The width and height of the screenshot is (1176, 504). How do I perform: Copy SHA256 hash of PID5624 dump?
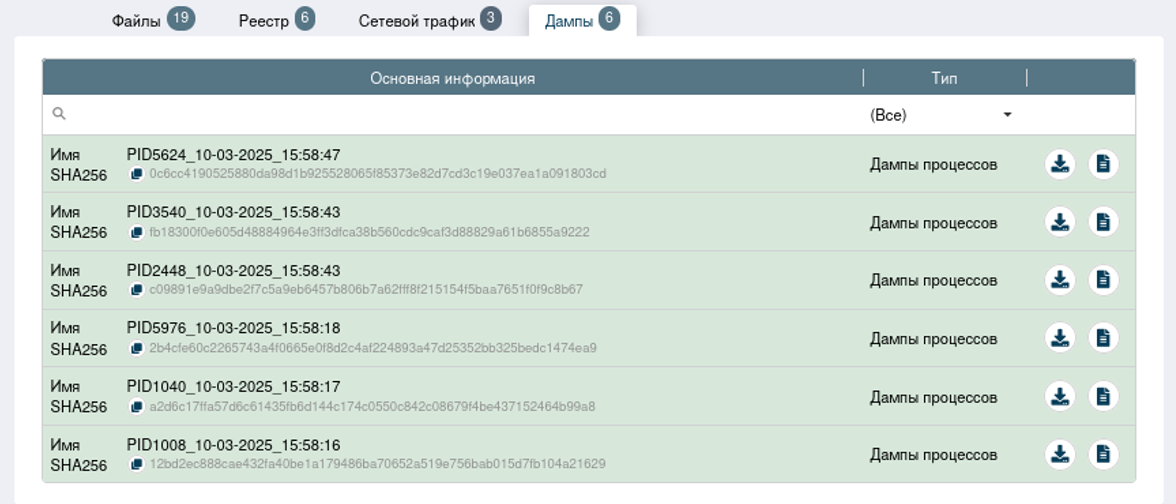coord(137,174)
